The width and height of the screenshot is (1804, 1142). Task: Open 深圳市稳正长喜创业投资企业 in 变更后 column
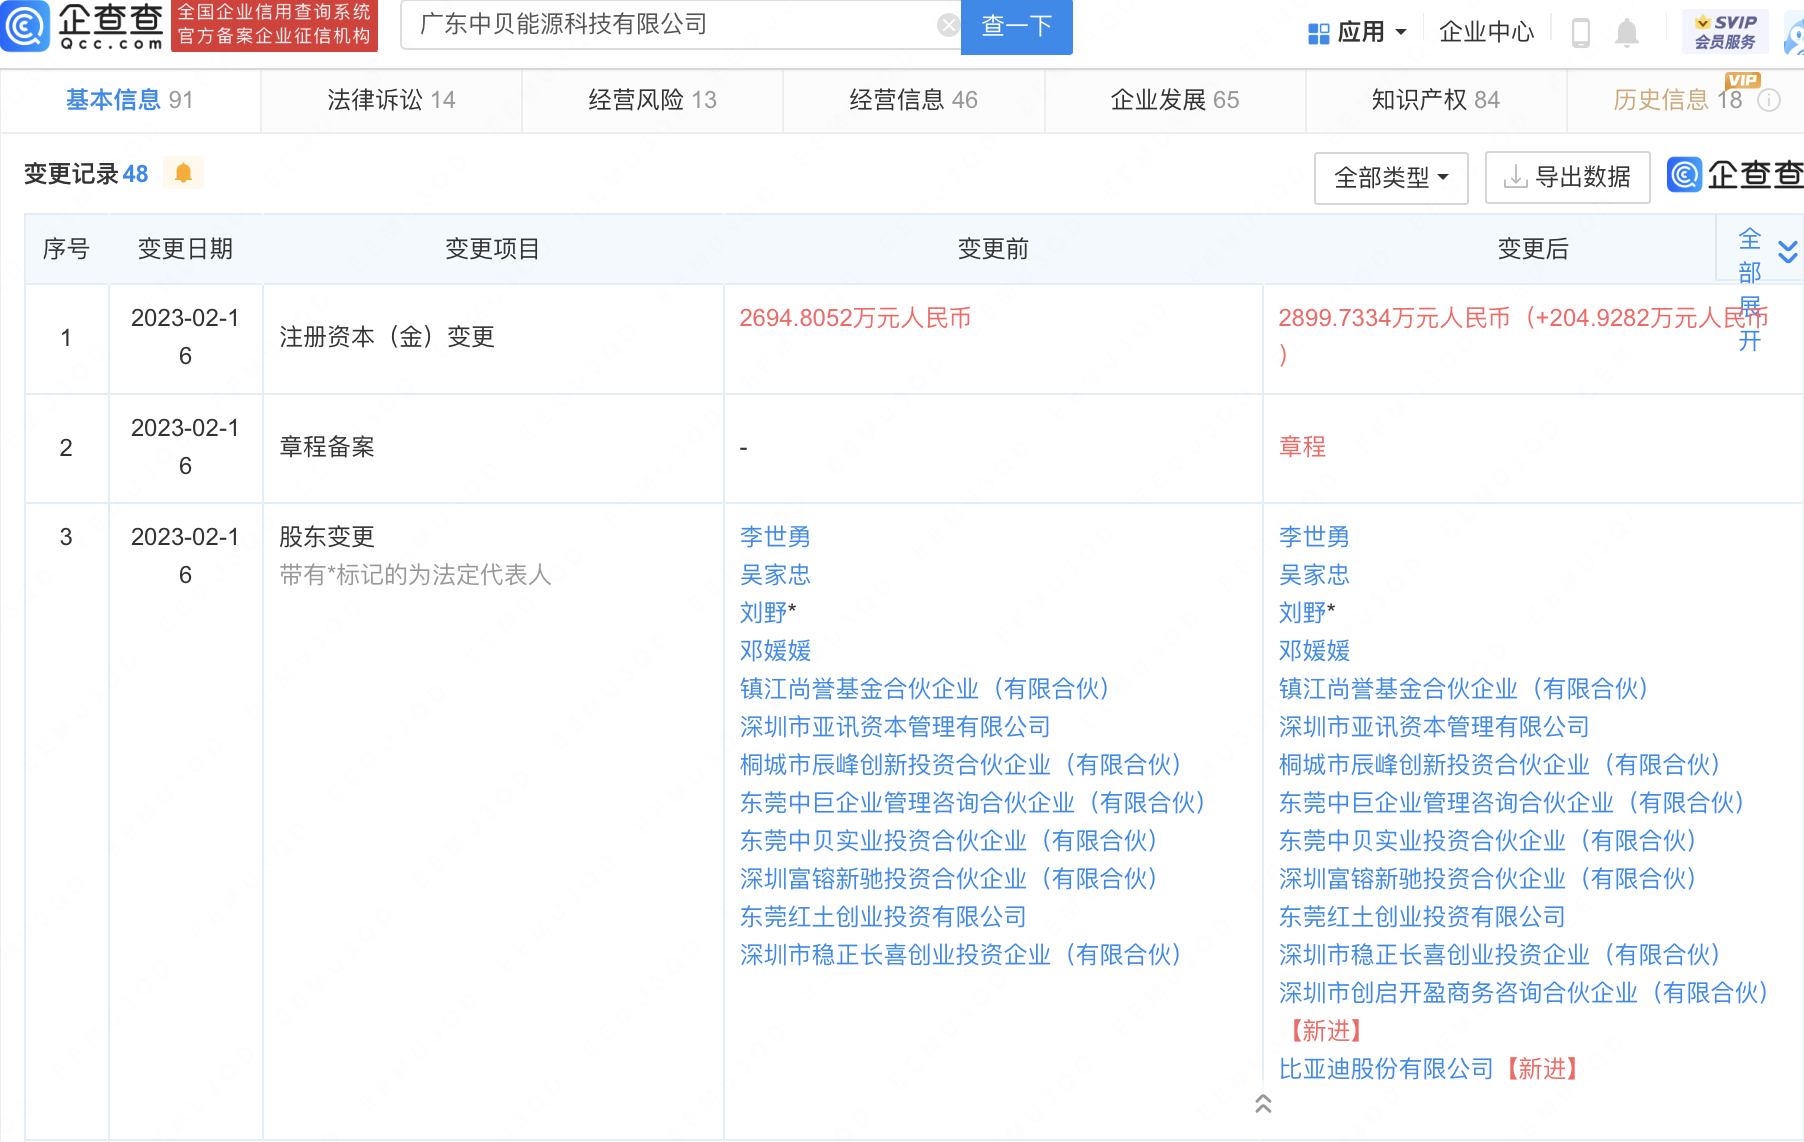point(1503,955)
